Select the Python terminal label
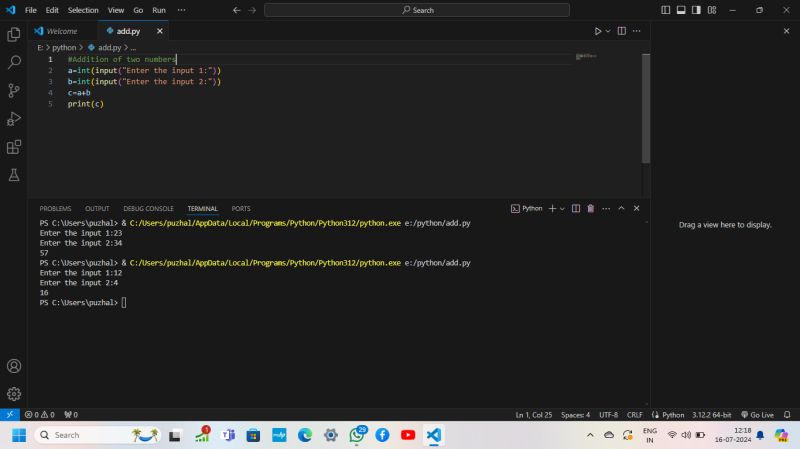The image size is (800, 449). [x=527, y=208]
